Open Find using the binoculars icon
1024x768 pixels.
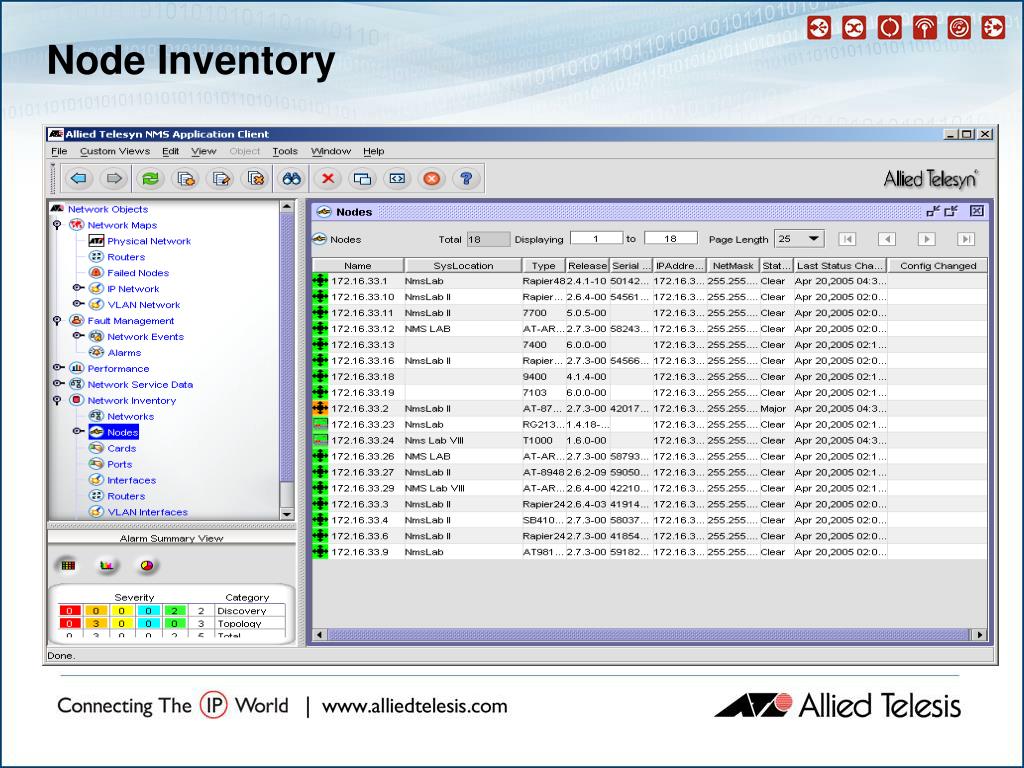[291, 178]
